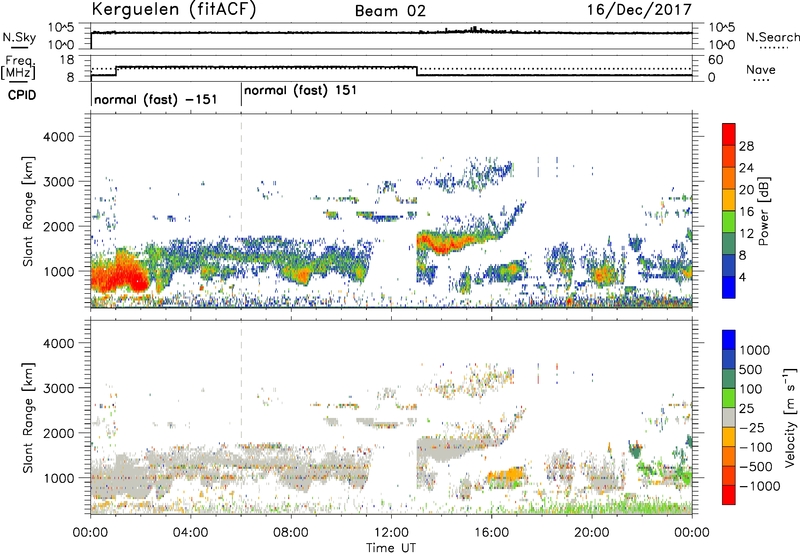Click the '-1000' tick on velocity color bar

(x=760, y=486)
